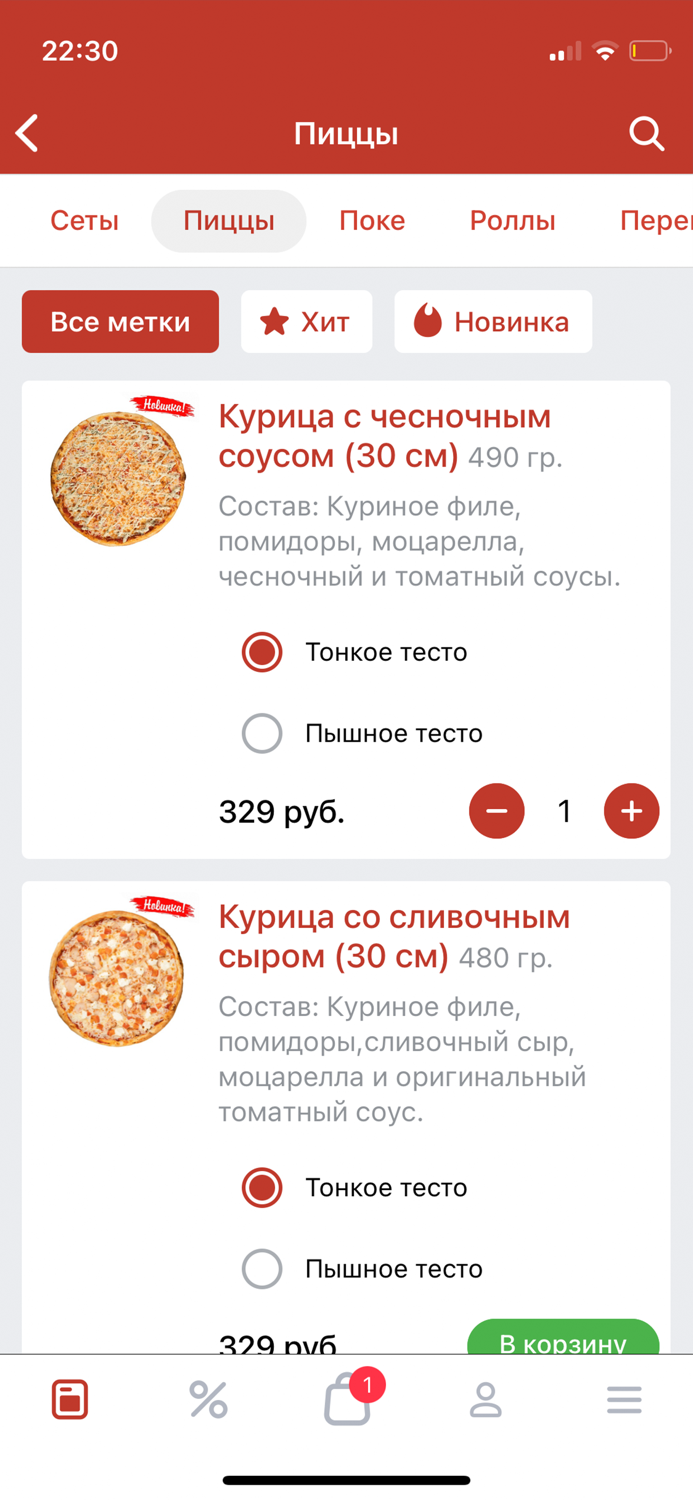Go back with the arrow icon
This screenshot has height=1500, width=693.
point(26,132)
